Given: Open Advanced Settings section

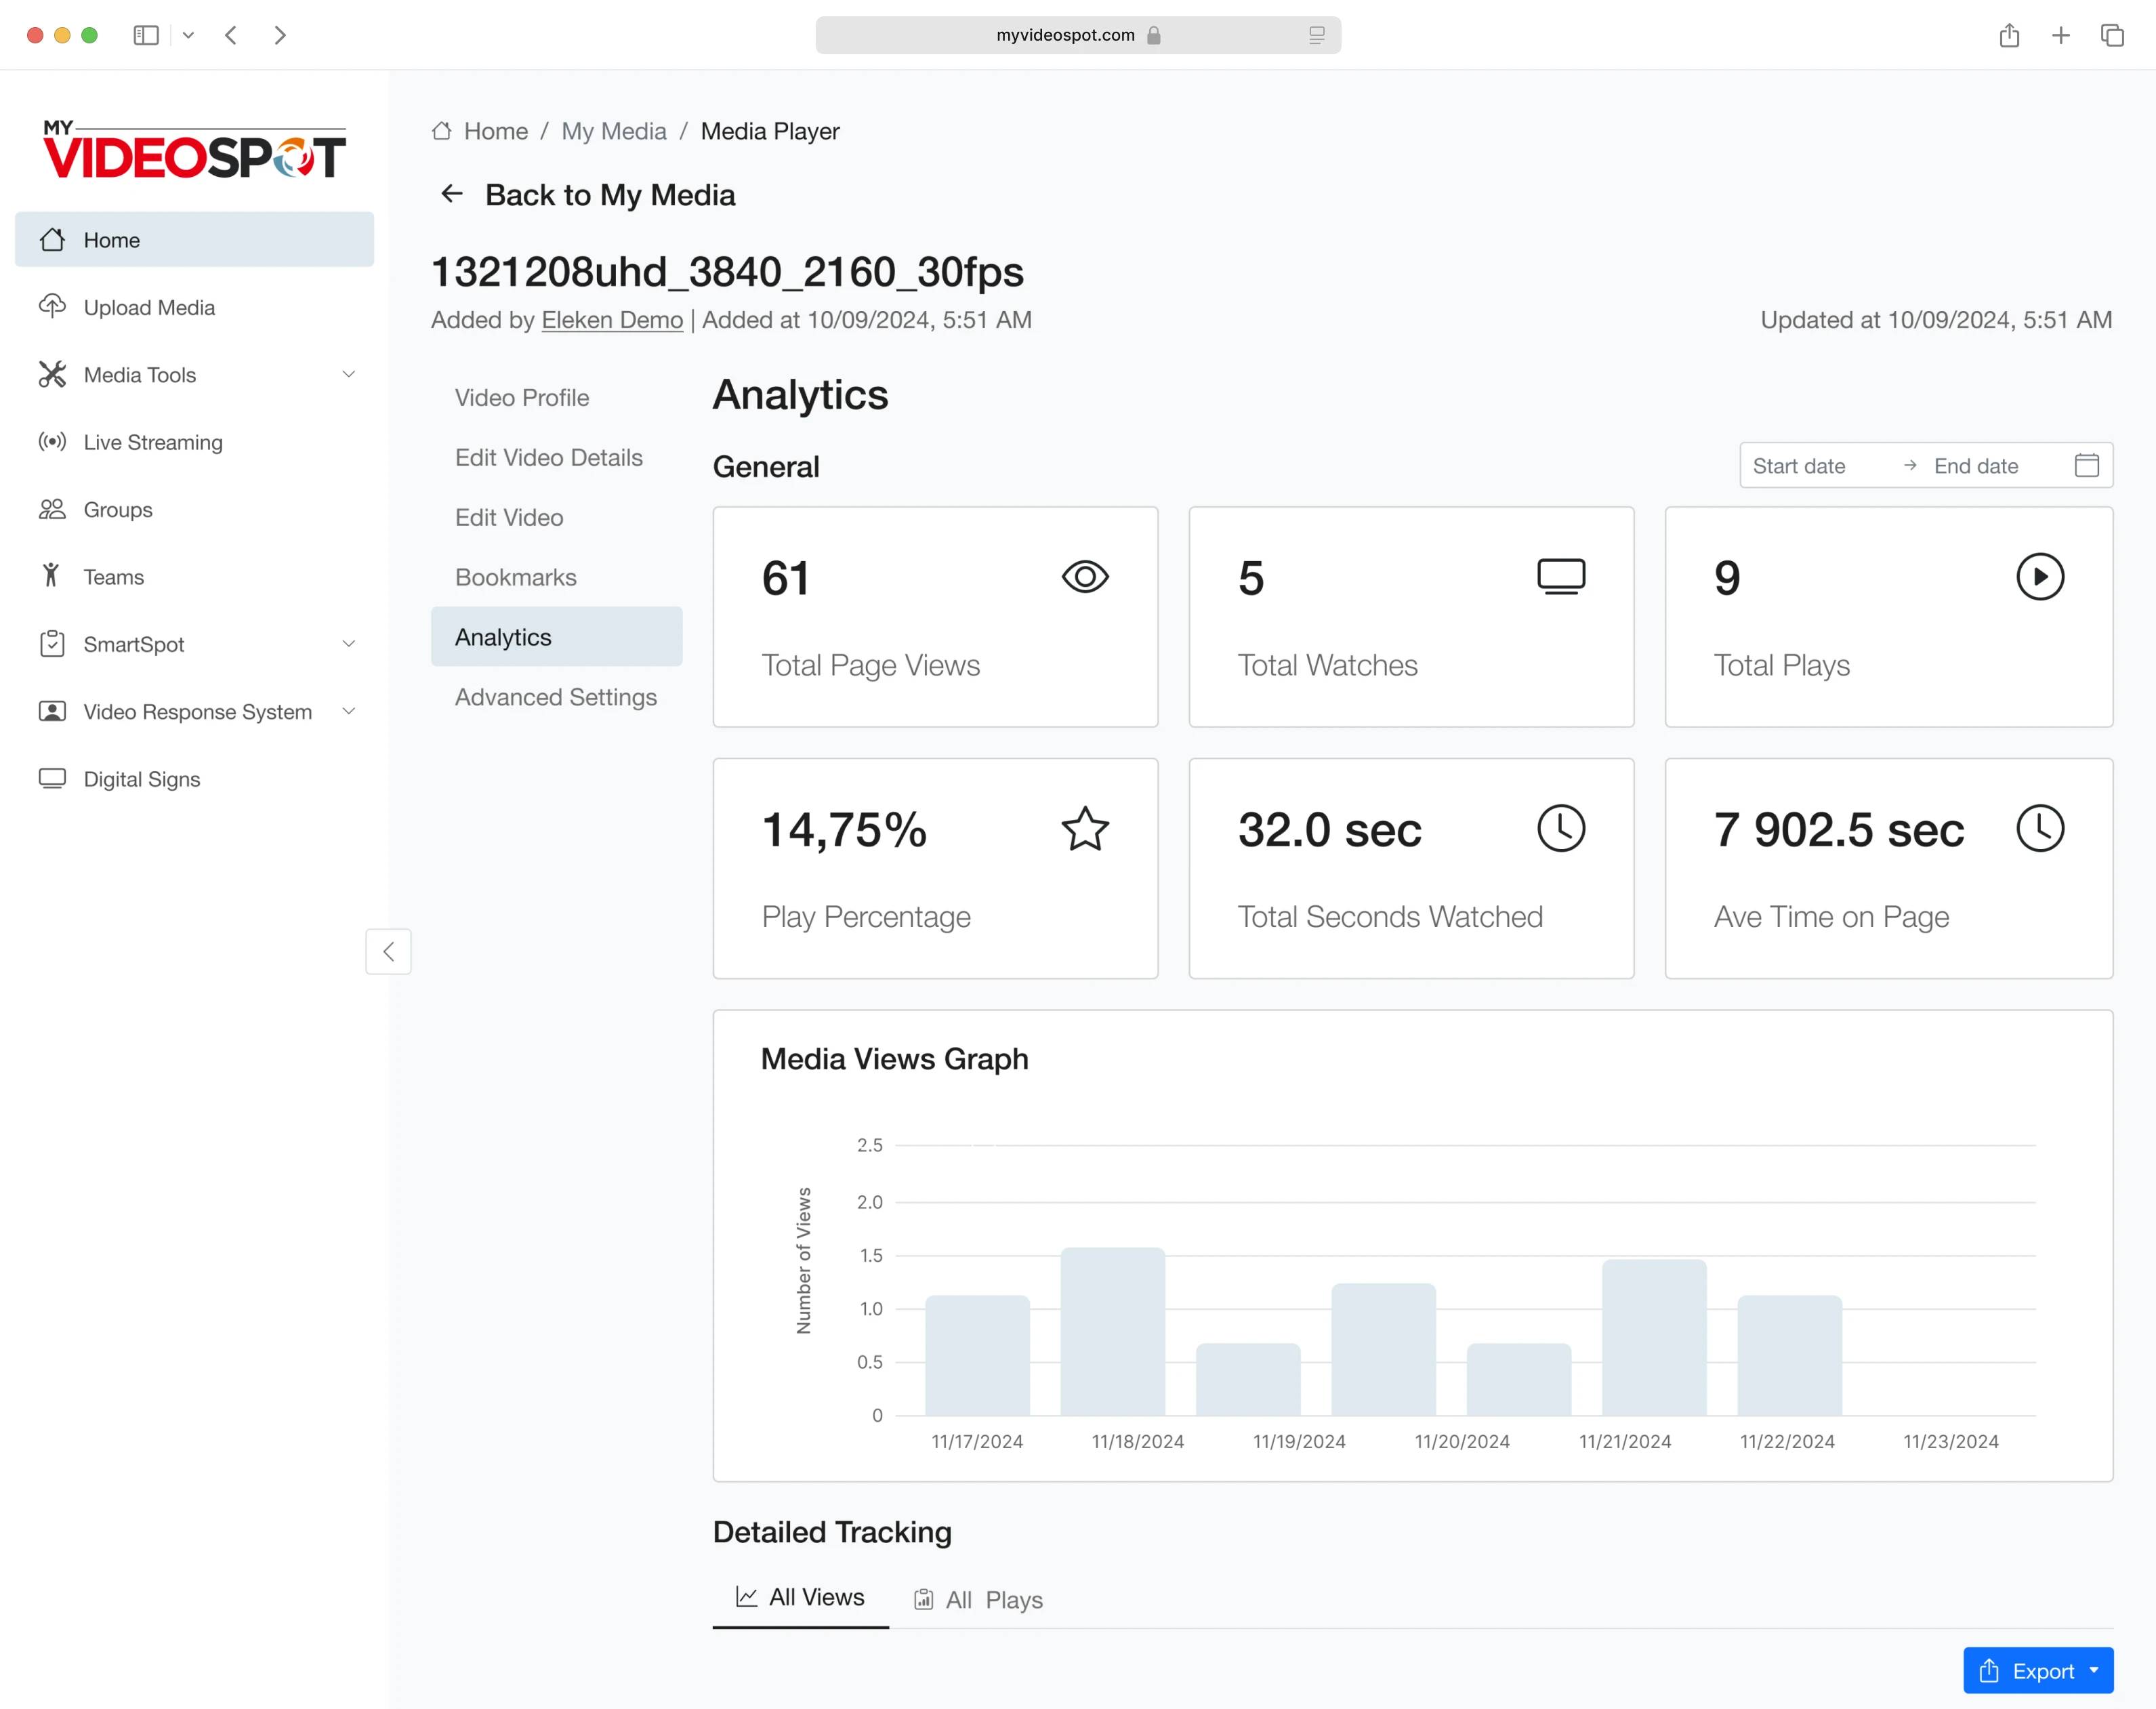Looking at the screenshot, I should pos(555,697).
